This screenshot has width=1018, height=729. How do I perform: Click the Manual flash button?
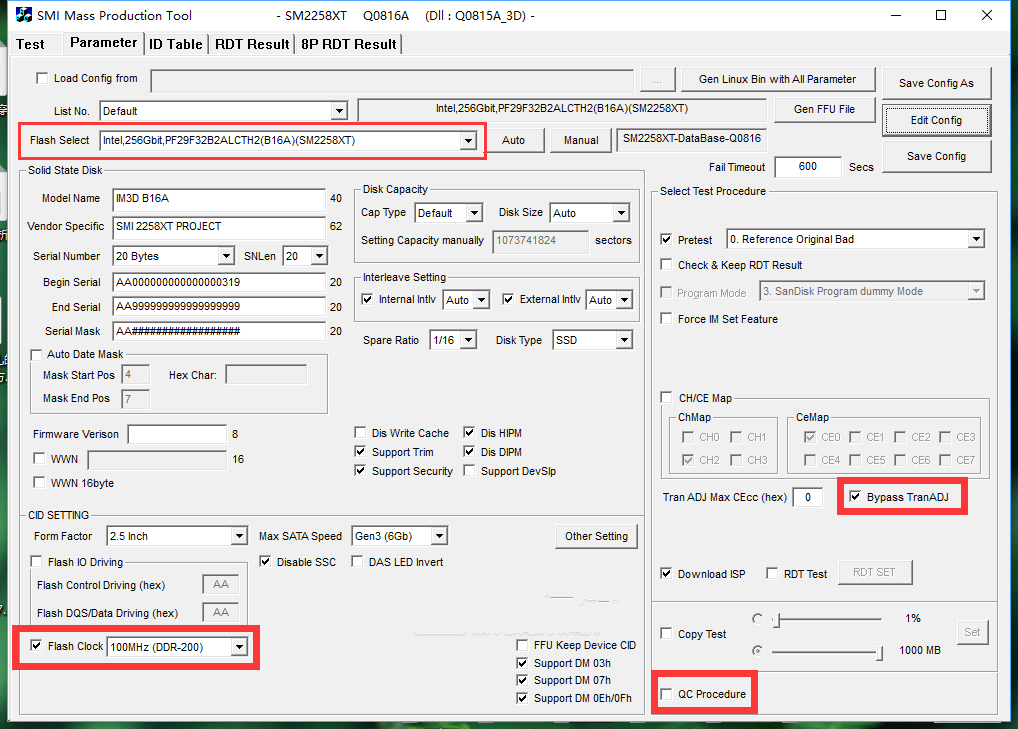[x=581, y=140]
